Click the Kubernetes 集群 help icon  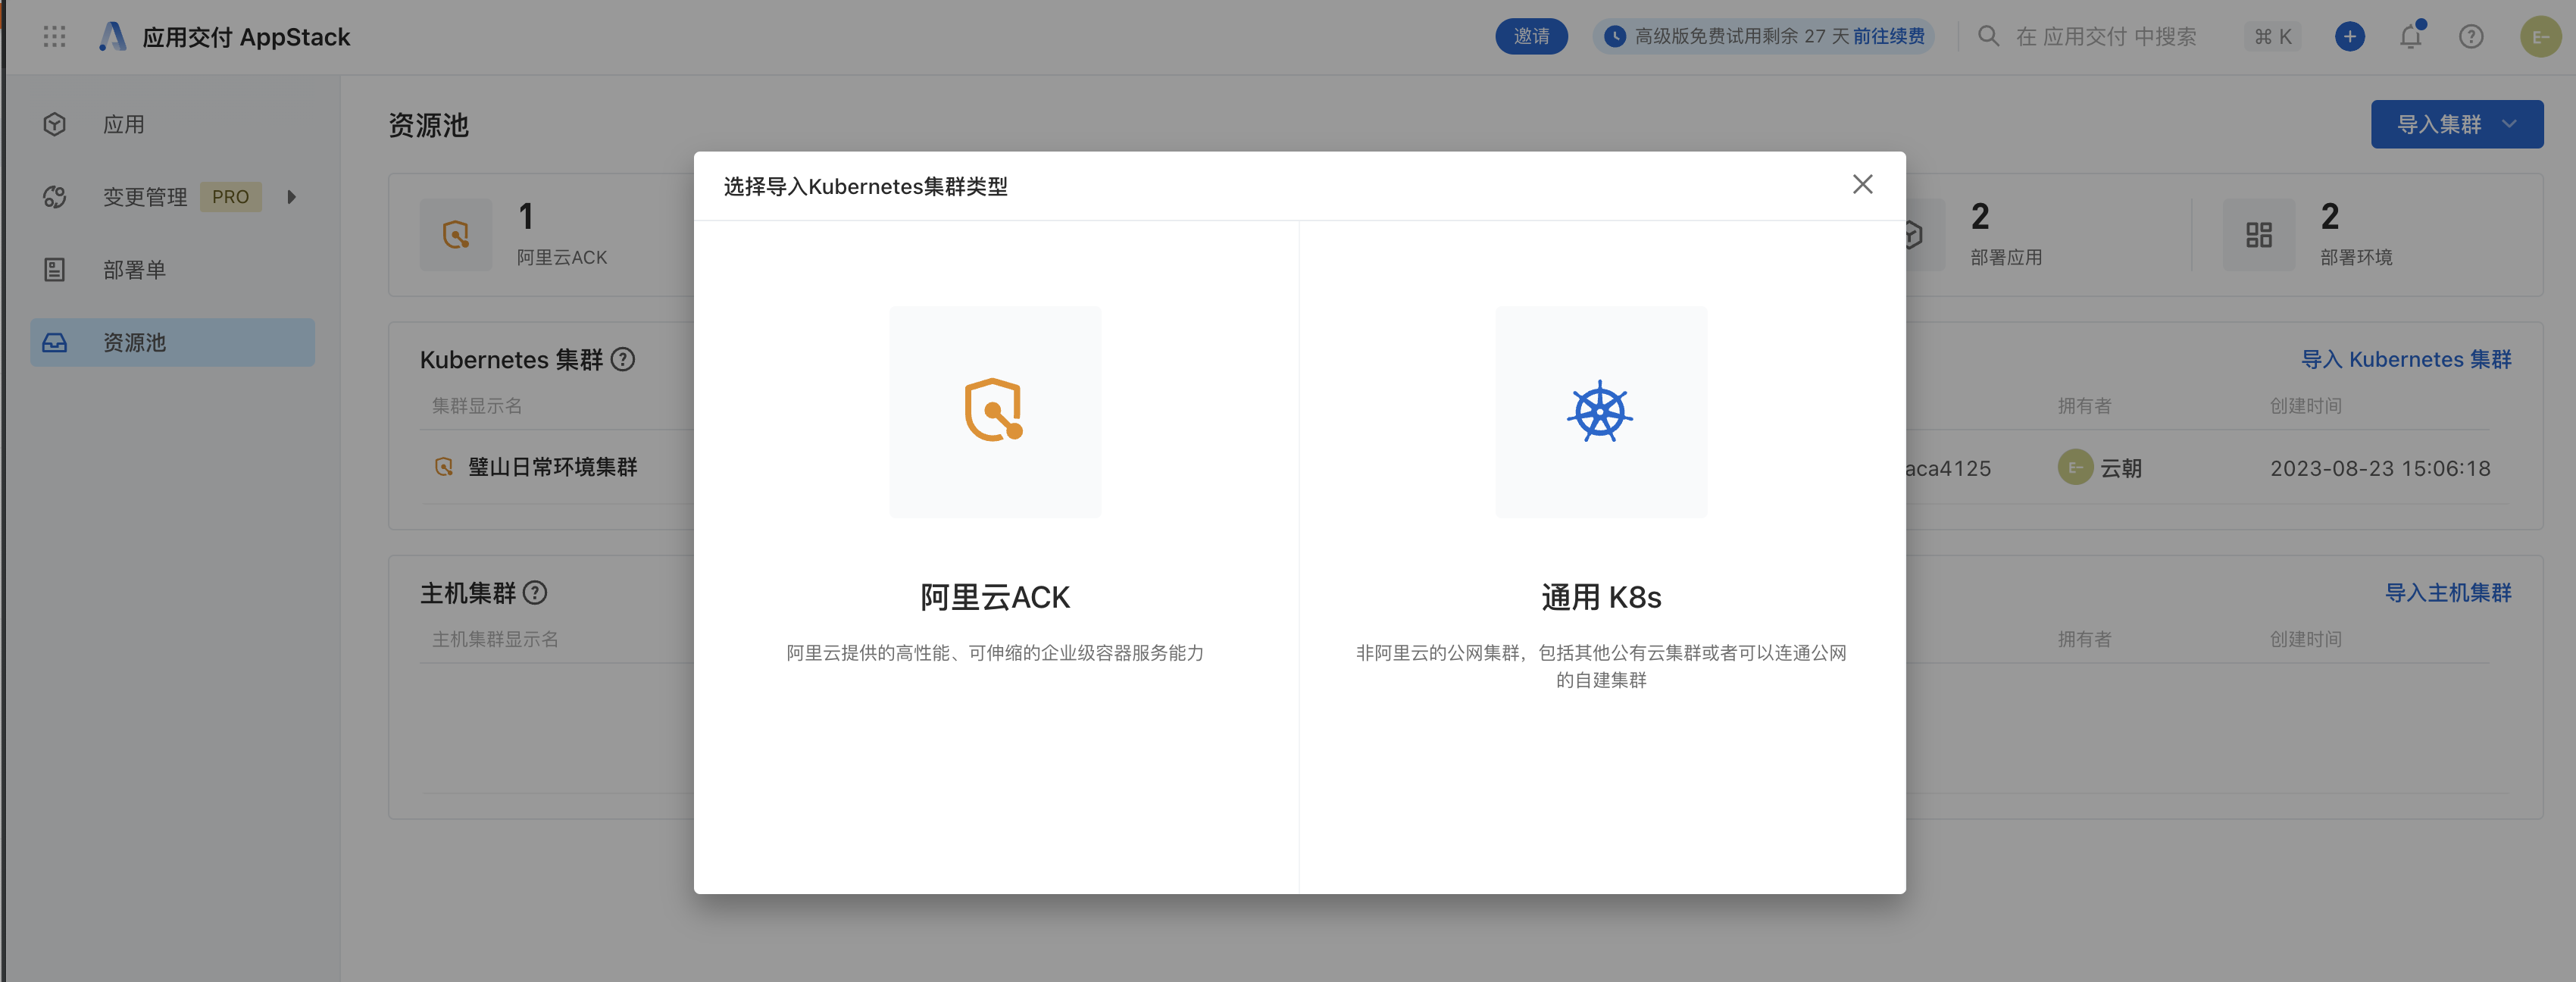(623, 359)
